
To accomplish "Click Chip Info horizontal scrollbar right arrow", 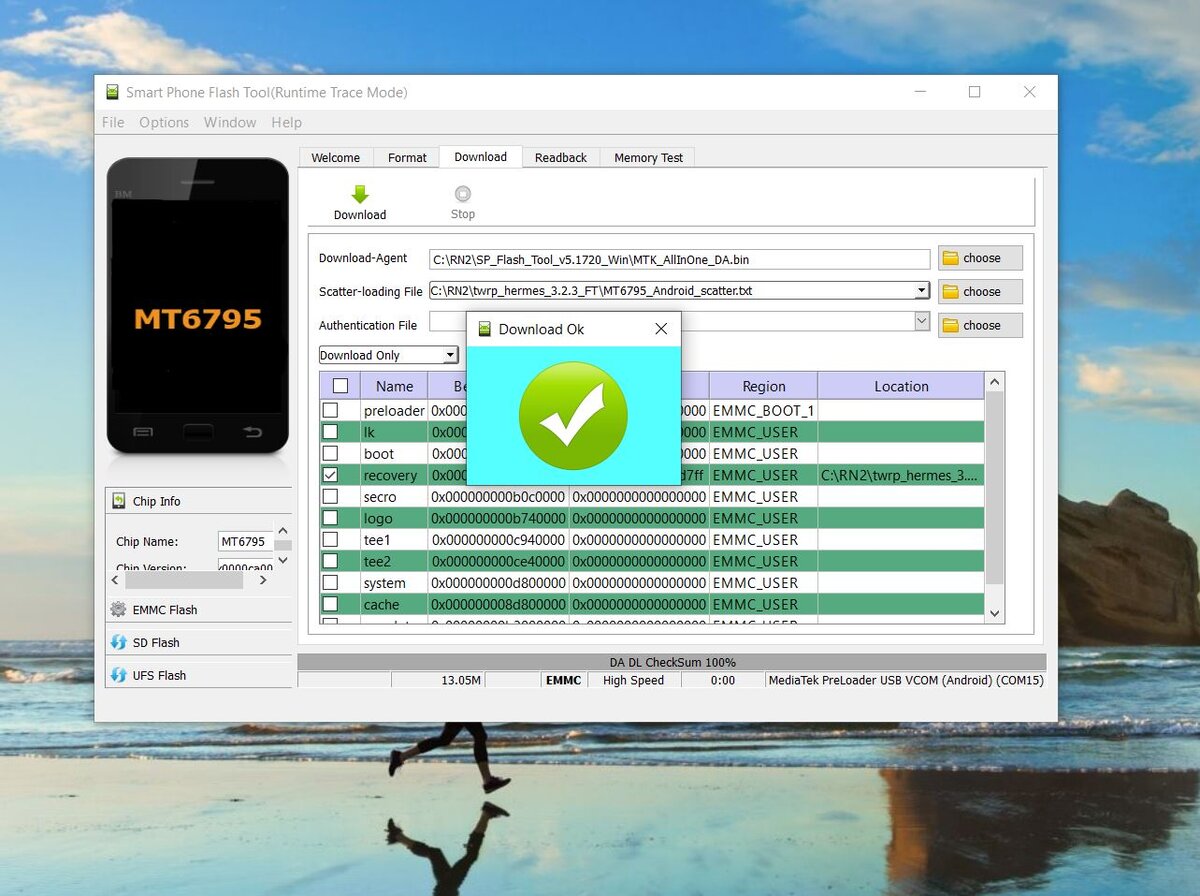I will pyautogui.click(x=263, y=580).
